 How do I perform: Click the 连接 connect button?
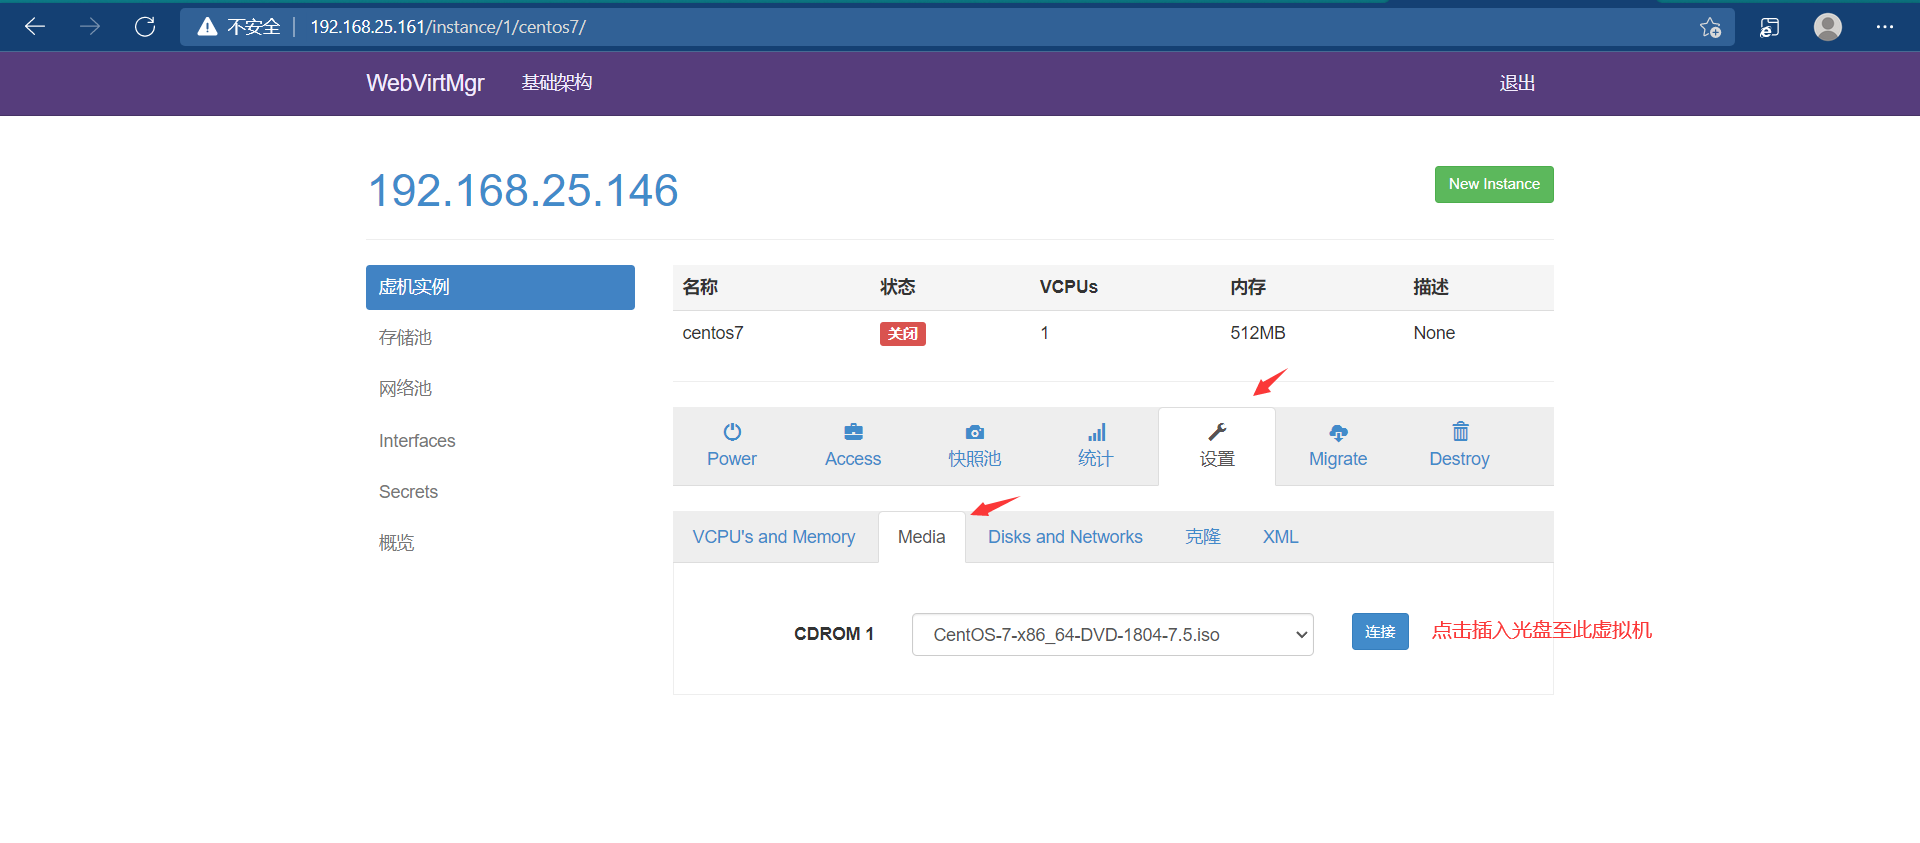(x=1380, y=632)
